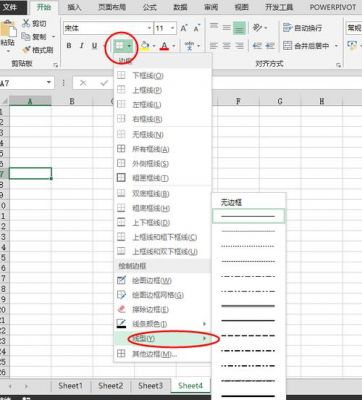
Task: Click the Orientation text-angle icon
Action: point(257,27)
